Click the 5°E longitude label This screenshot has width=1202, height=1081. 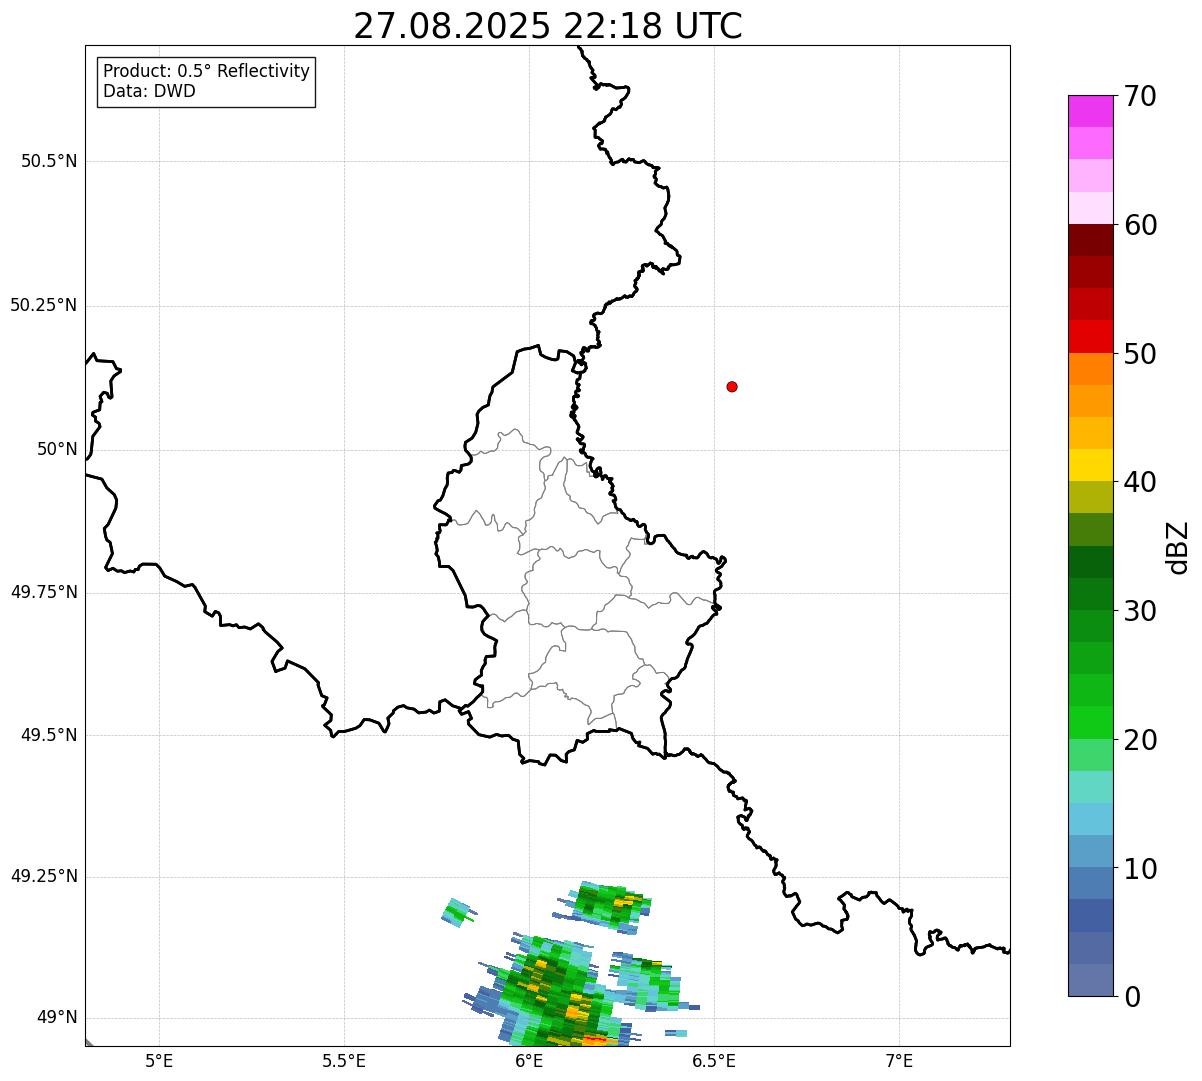(x=159, y=1060)
